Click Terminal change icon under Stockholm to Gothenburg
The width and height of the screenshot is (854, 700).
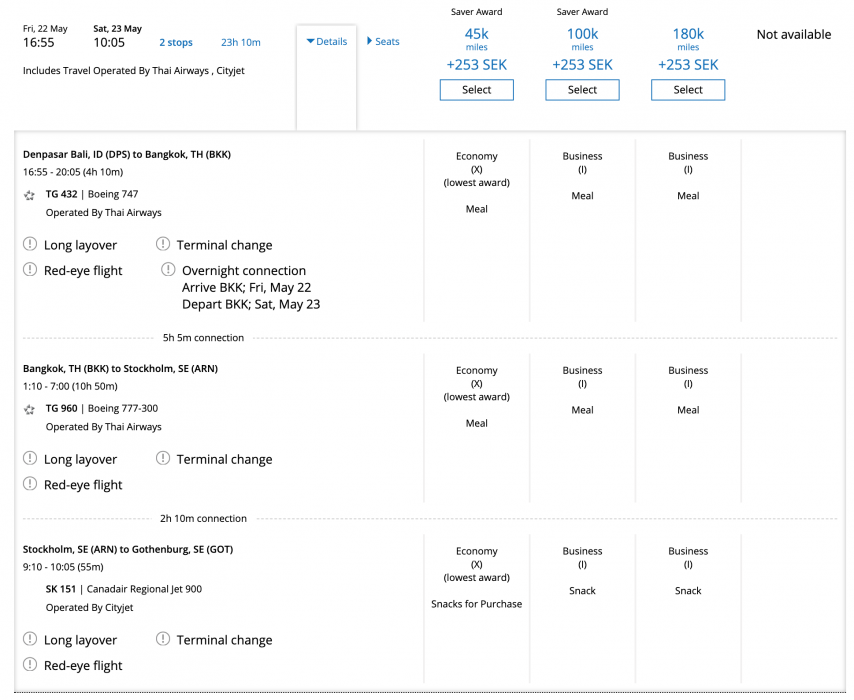pyautogui.click(x=163, y=640)
